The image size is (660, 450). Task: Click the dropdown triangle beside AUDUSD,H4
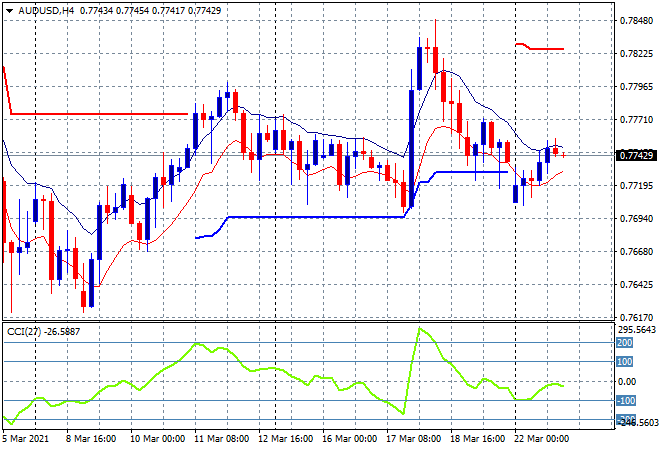click(x=8, y=8)
